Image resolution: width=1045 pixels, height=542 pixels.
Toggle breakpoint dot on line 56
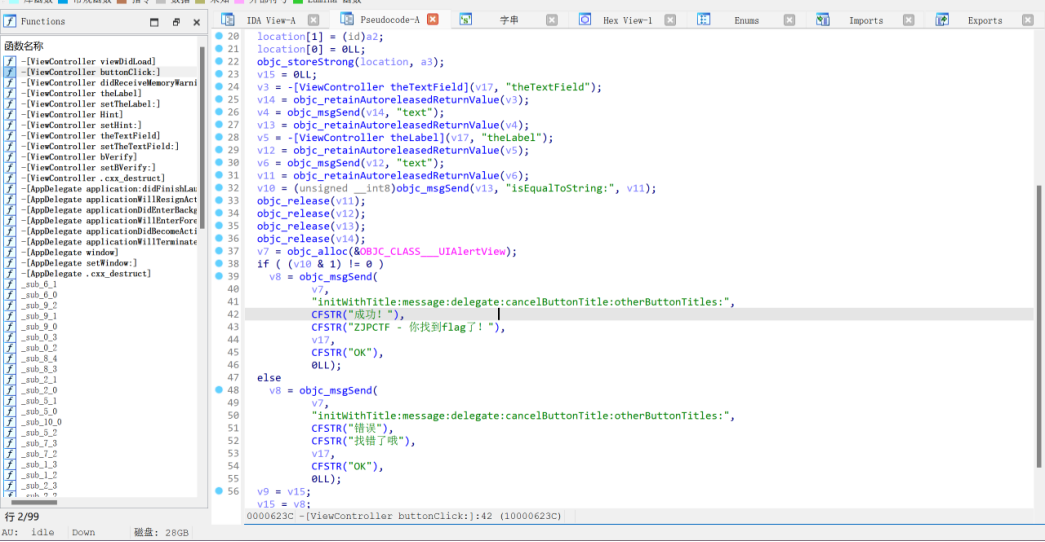(219, 491)
